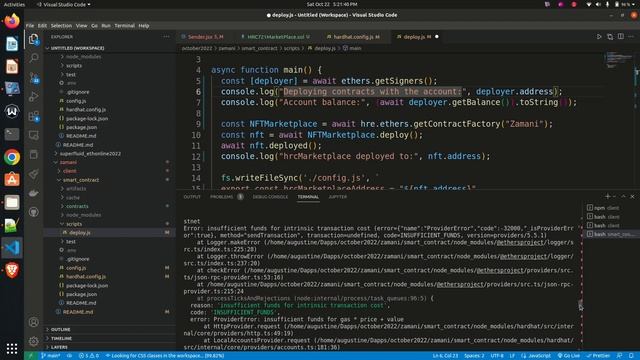The height and width of the screenshot is (360, 640).
Task: Click the Synchronize Changes status icon
Action: (69, 356)
